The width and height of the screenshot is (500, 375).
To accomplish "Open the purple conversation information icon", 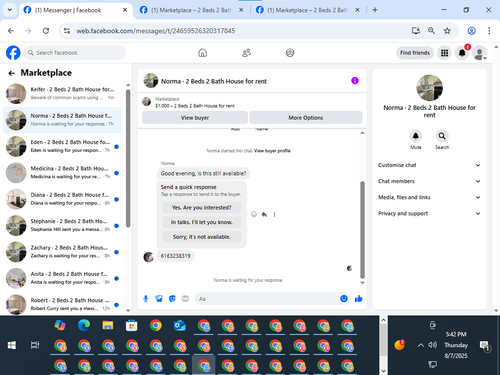I will (355, 81).
